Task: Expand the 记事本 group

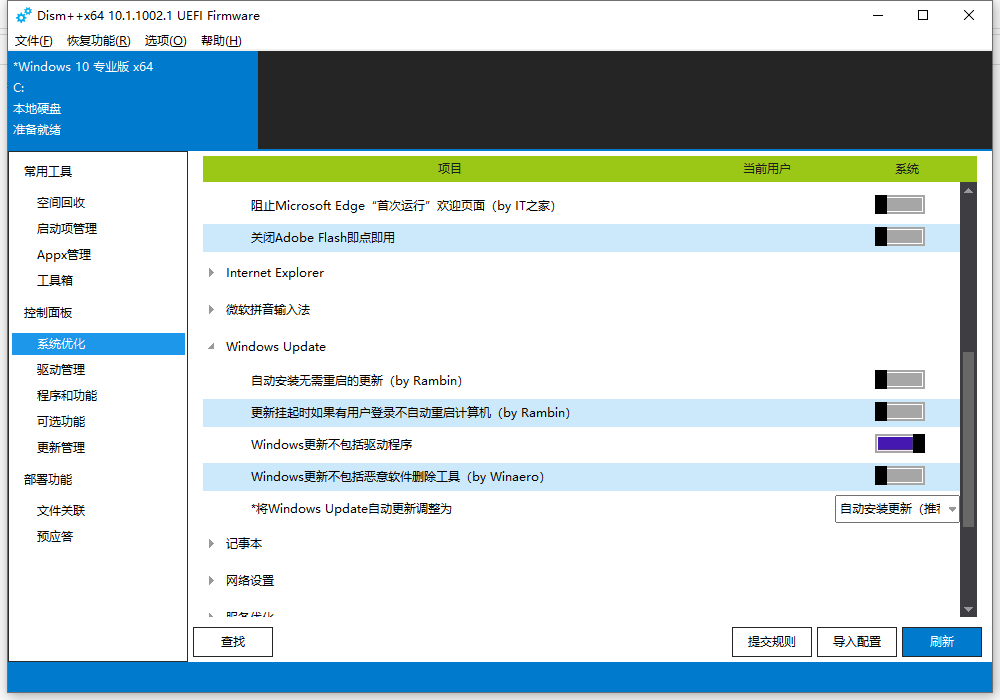Action: 211,544
